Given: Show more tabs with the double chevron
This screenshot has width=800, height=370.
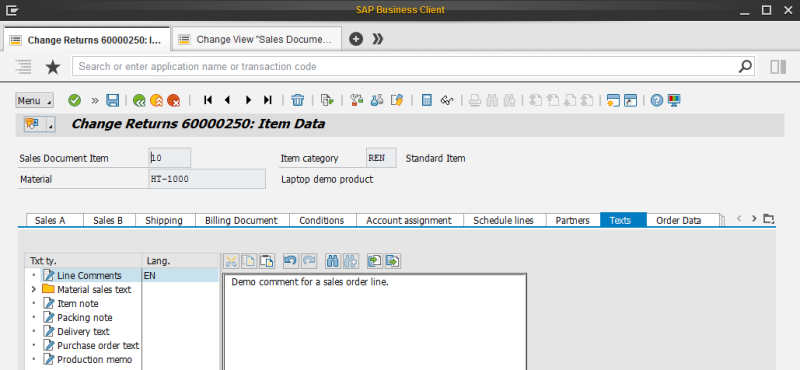Looking at the screenshot, I should [378, 39].
